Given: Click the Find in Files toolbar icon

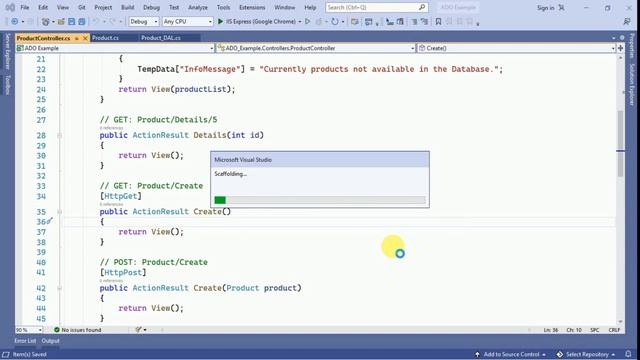Looking at the screenshot, I should click(354, 22).
